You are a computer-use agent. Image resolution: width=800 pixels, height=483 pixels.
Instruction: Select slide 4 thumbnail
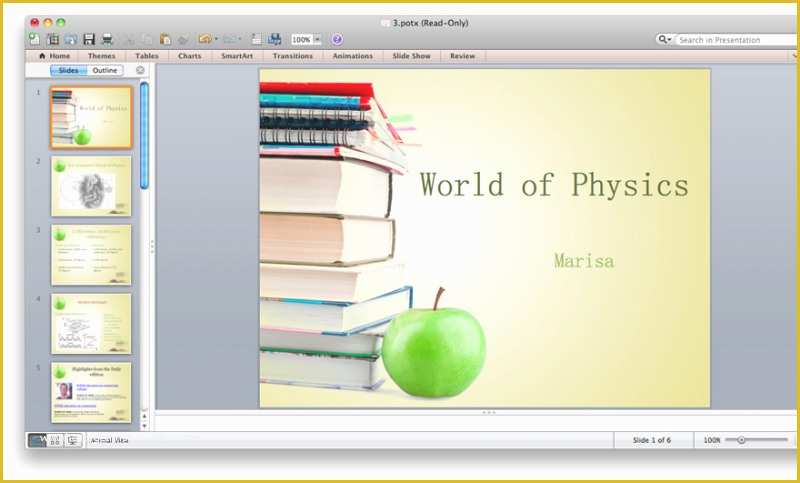pos(91,324)
